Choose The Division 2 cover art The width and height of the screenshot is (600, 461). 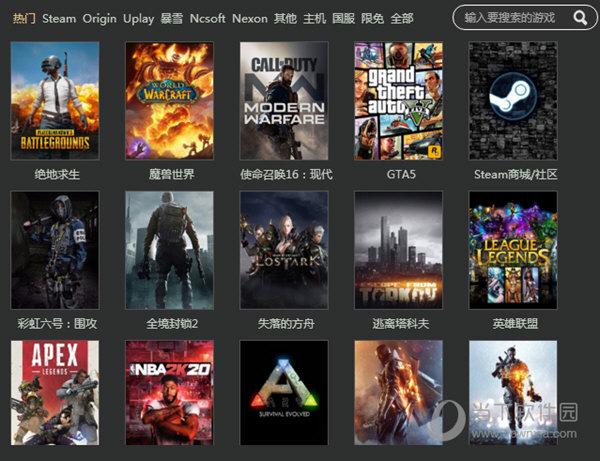point(170,250)
